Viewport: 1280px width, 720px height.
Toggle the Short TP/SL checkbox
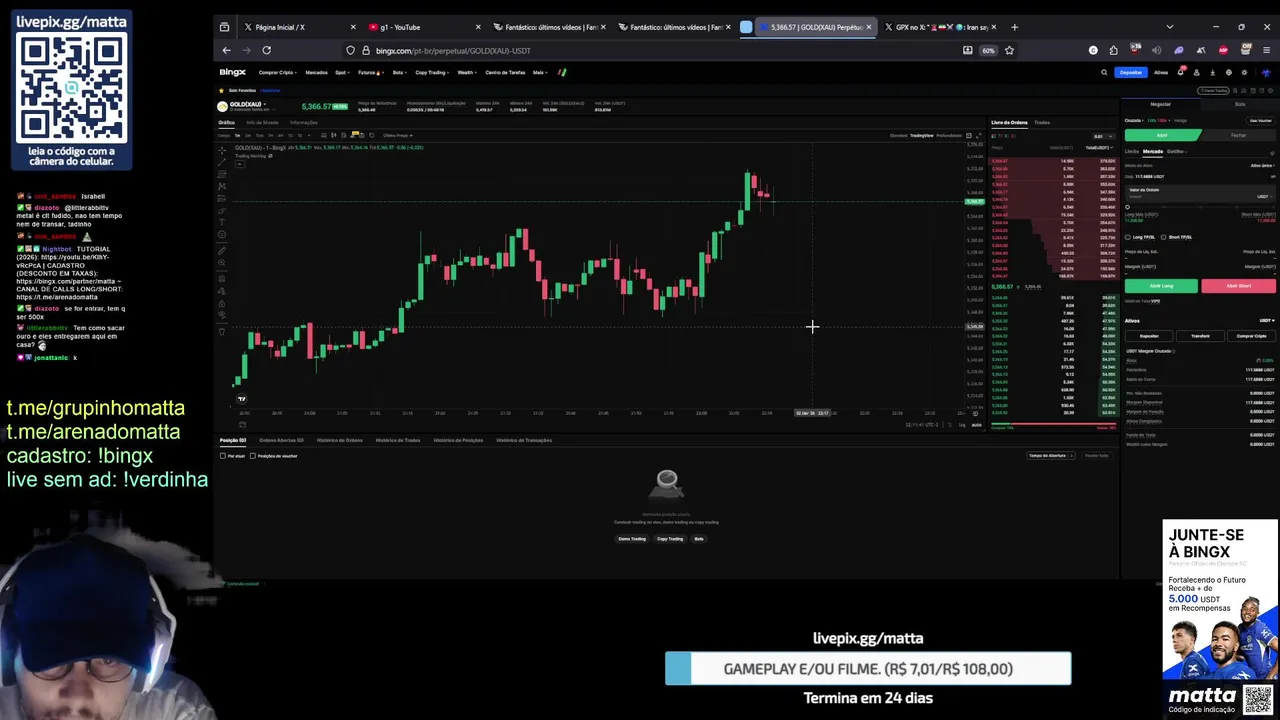tap(1163, 237)
